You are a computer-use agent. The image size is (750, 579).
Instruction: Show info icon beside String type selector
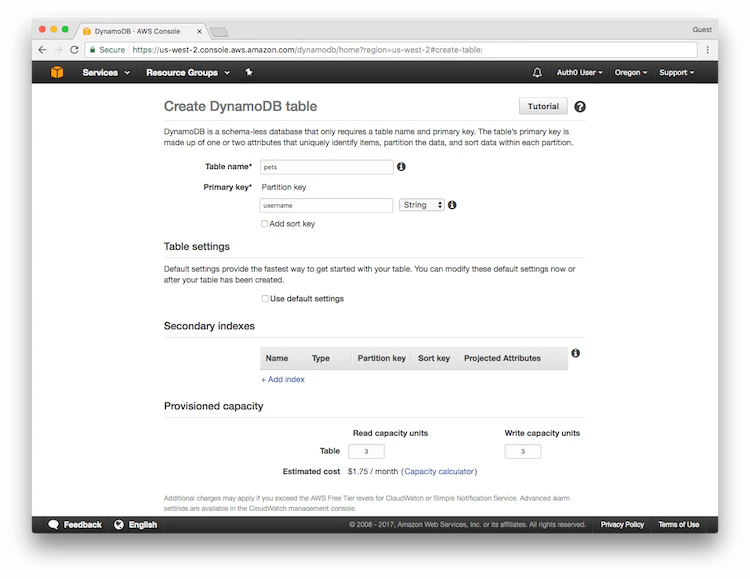[x=452, y=205]
